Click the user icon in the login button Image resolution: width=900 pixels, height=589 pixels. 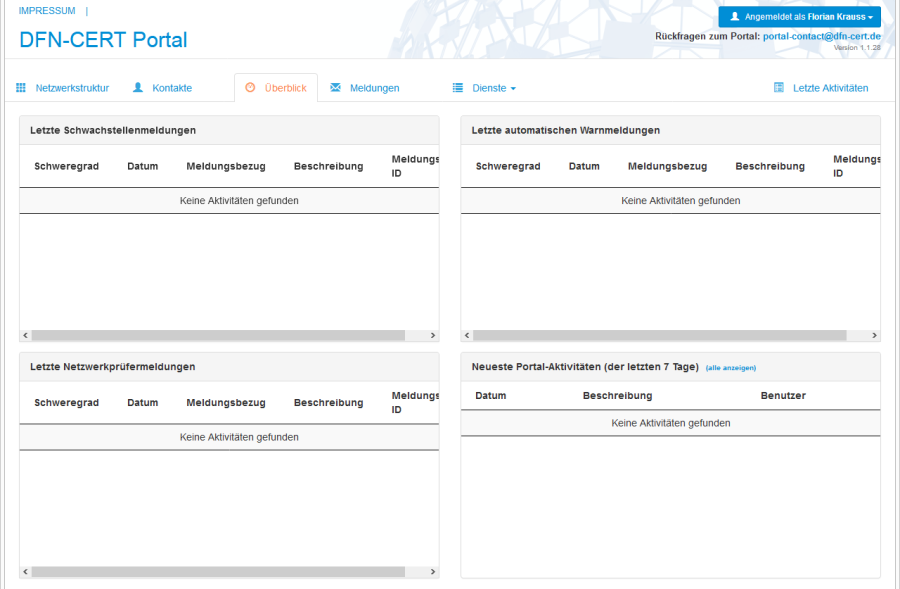tap(733, 16)
